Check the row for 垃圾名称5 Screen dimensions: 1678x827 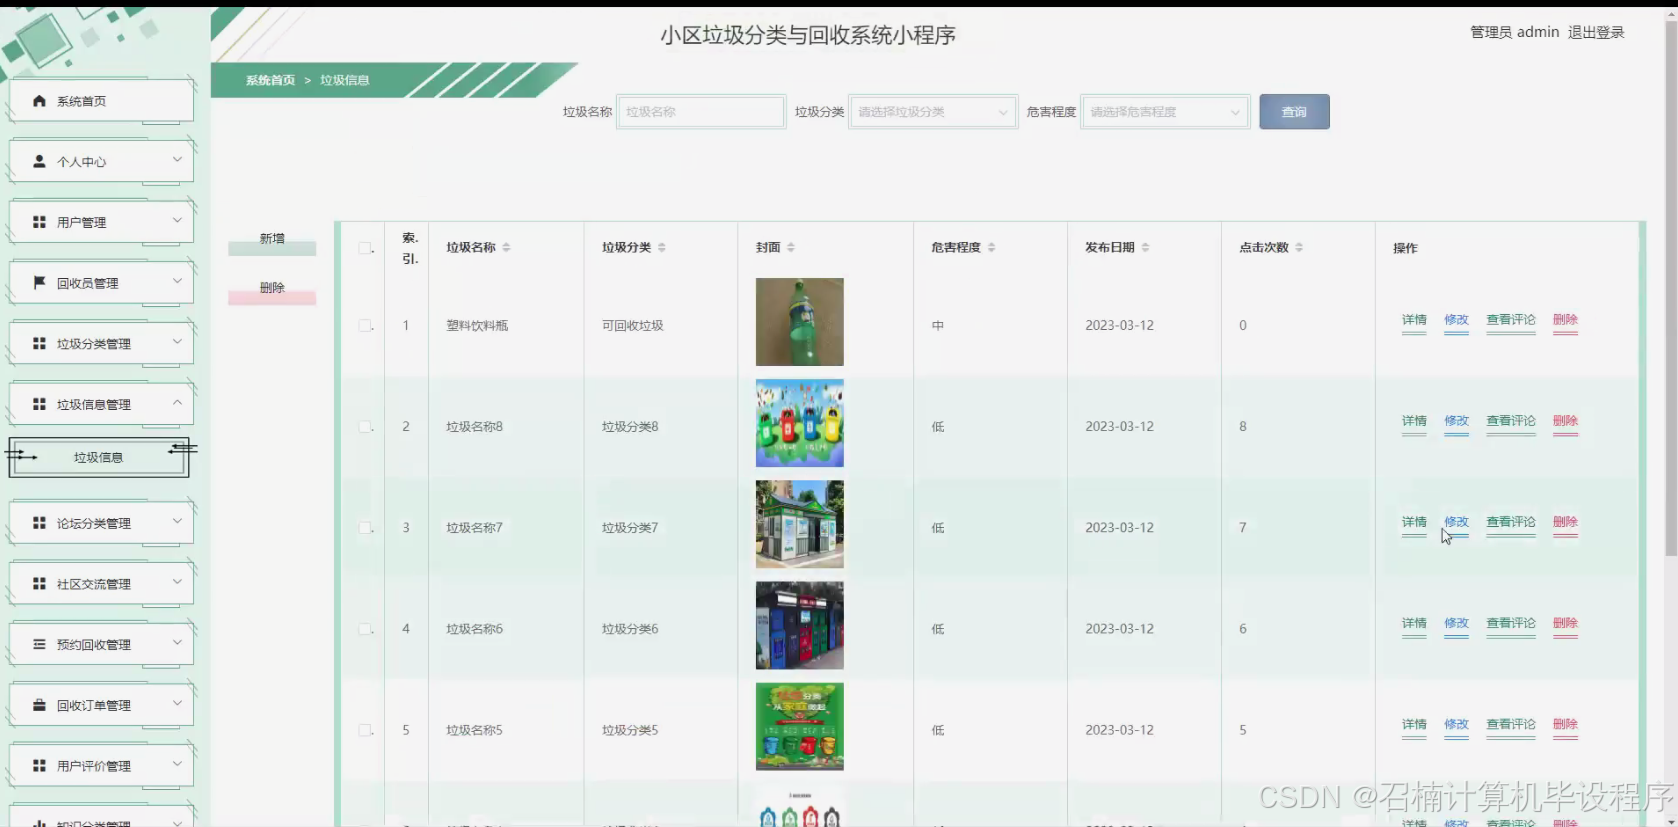point(365,730)
